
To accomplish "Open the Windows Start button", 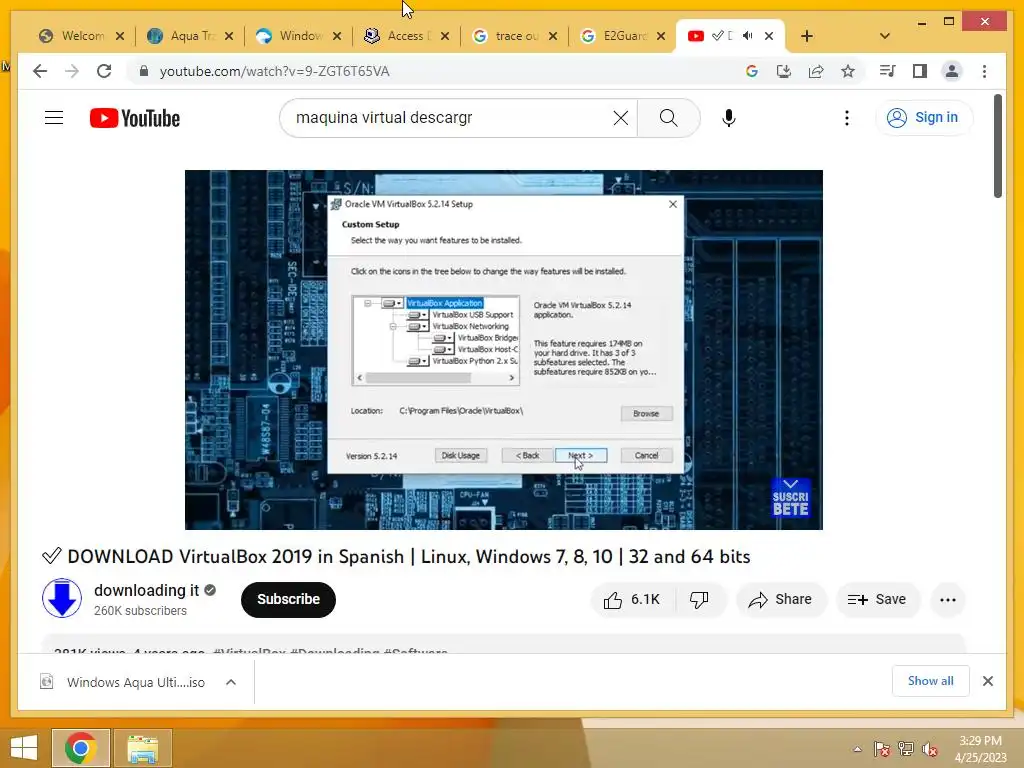I will pos(24,748).
